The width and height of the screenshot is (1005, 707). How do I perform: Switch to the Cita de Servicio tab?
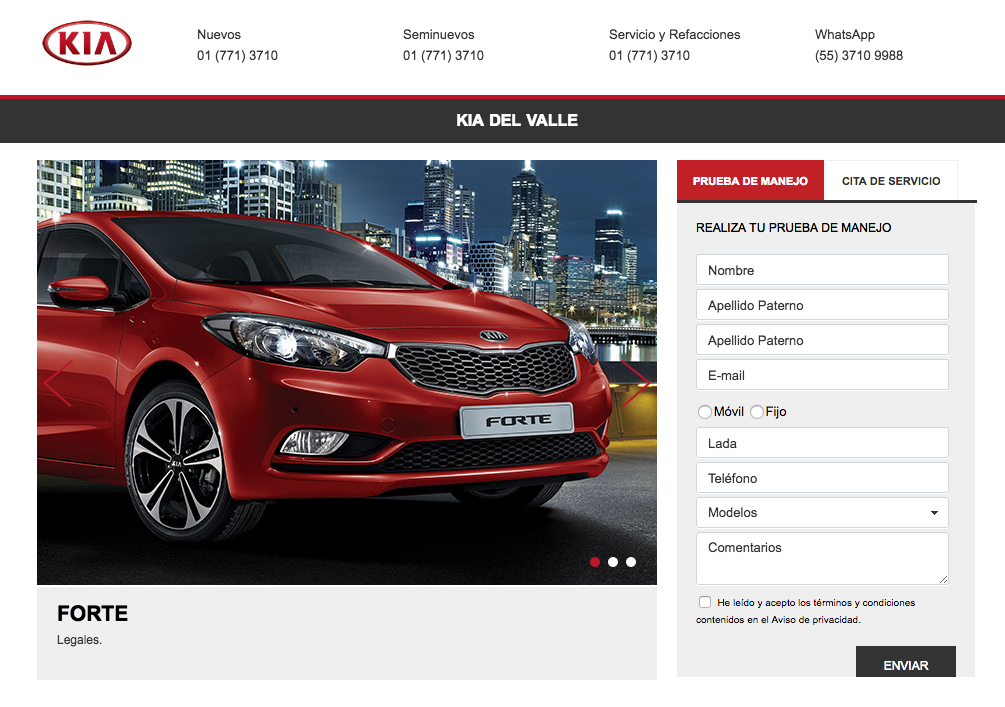click(891, 181)
